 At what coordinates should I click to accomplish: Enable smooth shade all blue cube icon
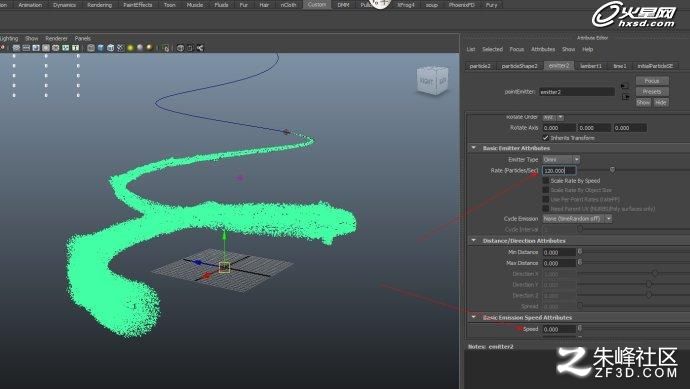click(x=101, y=48)
